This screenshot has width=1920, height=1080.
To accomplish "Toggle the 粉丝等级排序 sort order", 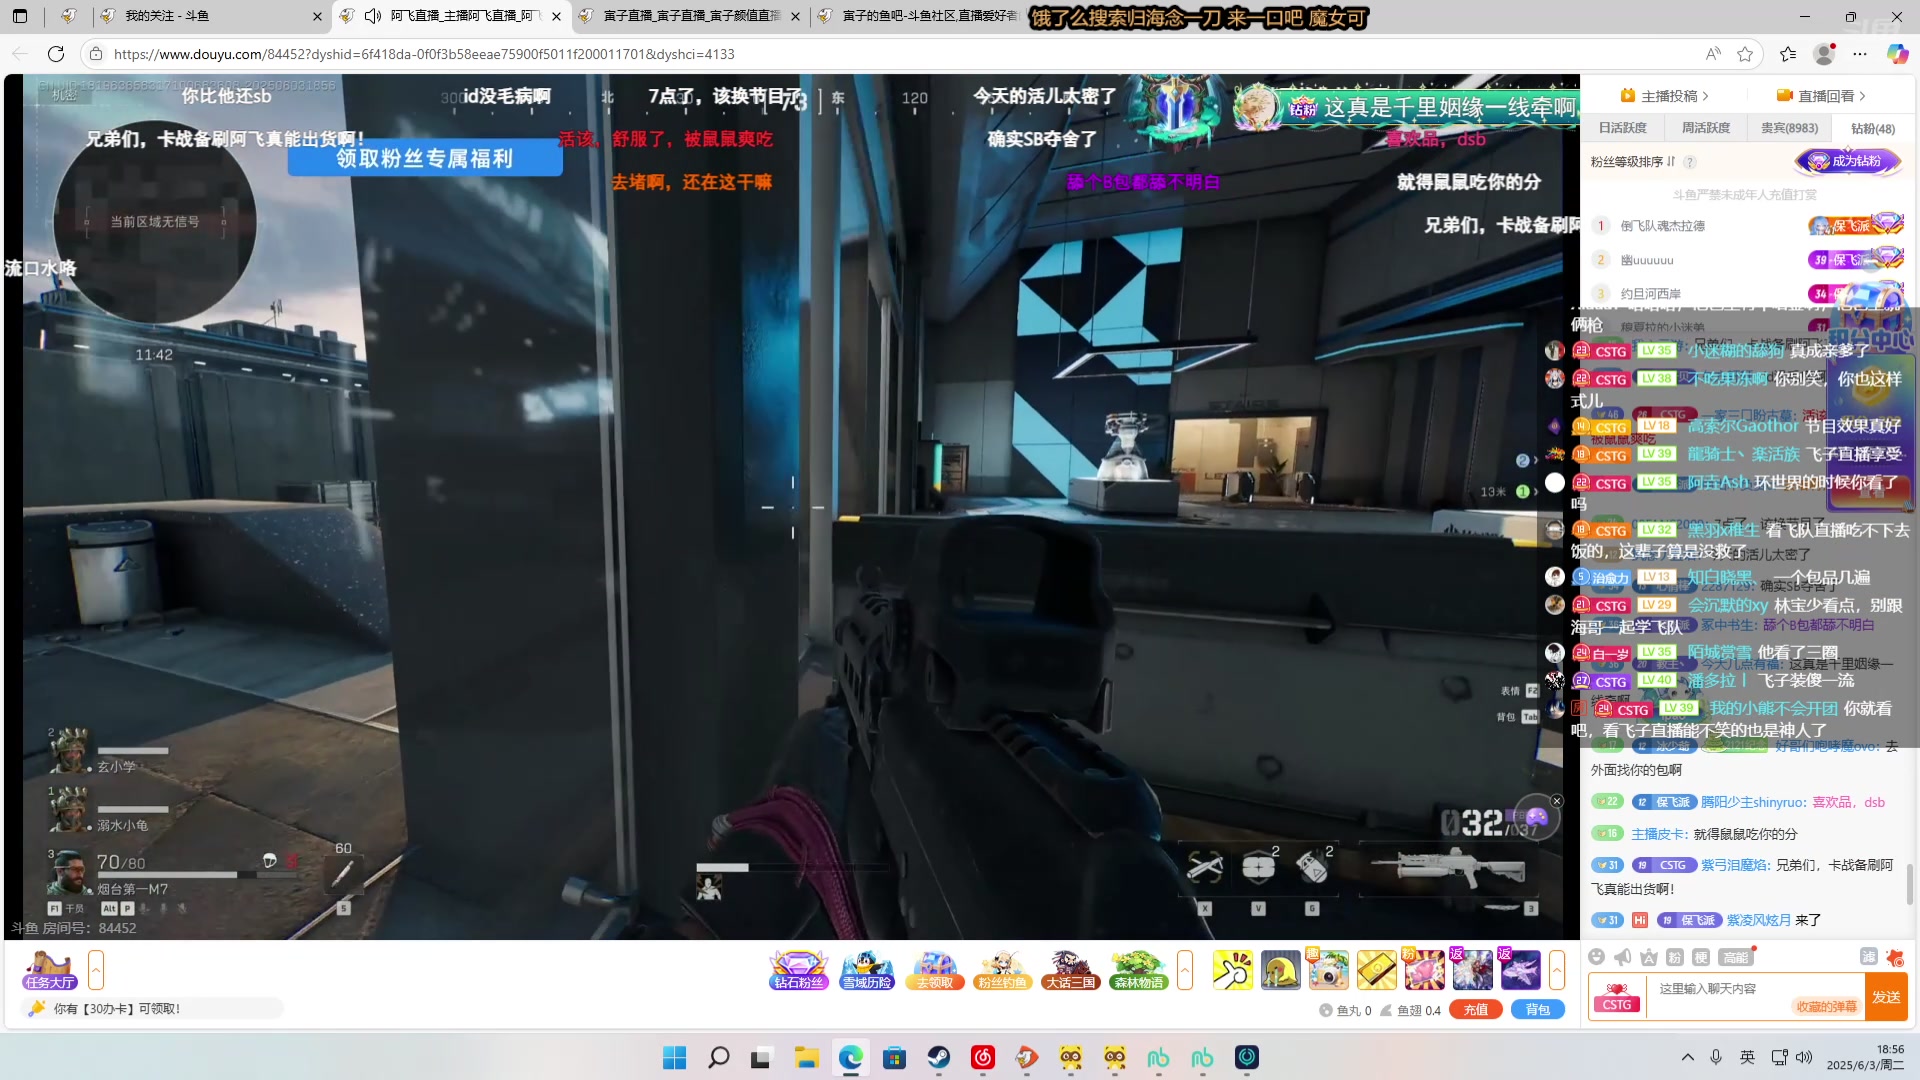I will pyautogui.click(x=1633, y=162).
